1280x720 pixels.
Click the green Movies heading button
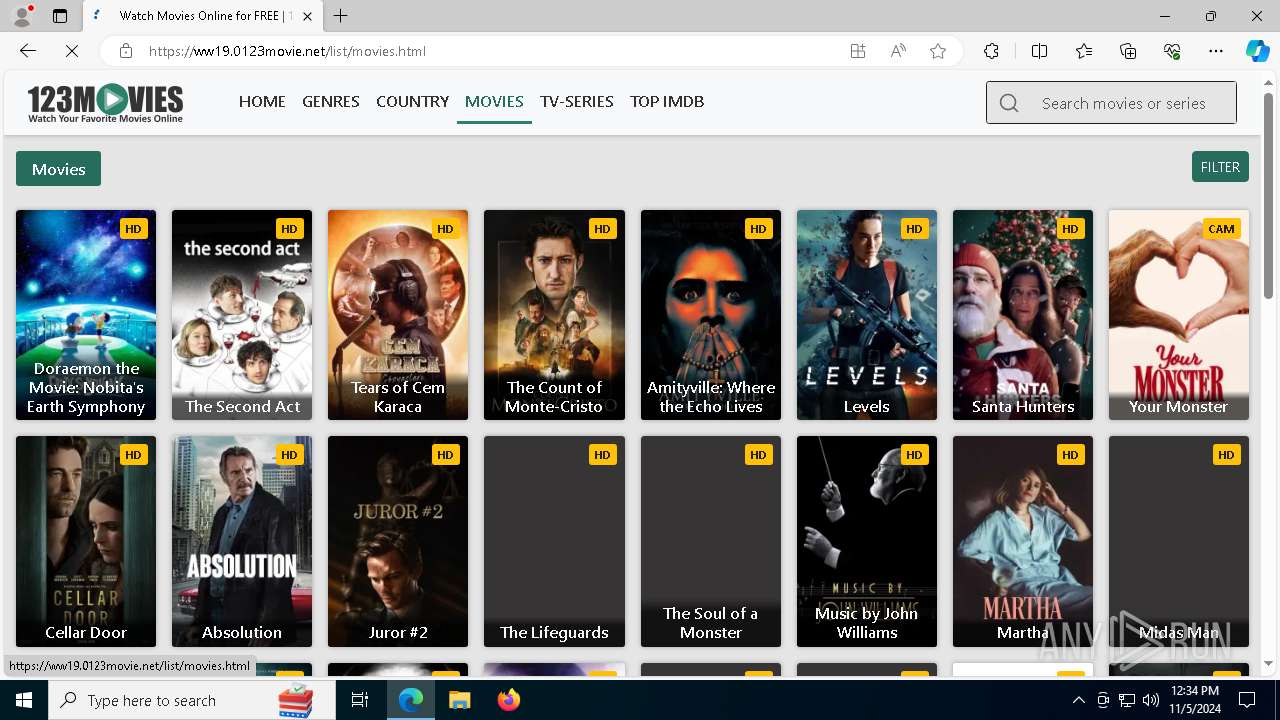(x=58, y=169)
